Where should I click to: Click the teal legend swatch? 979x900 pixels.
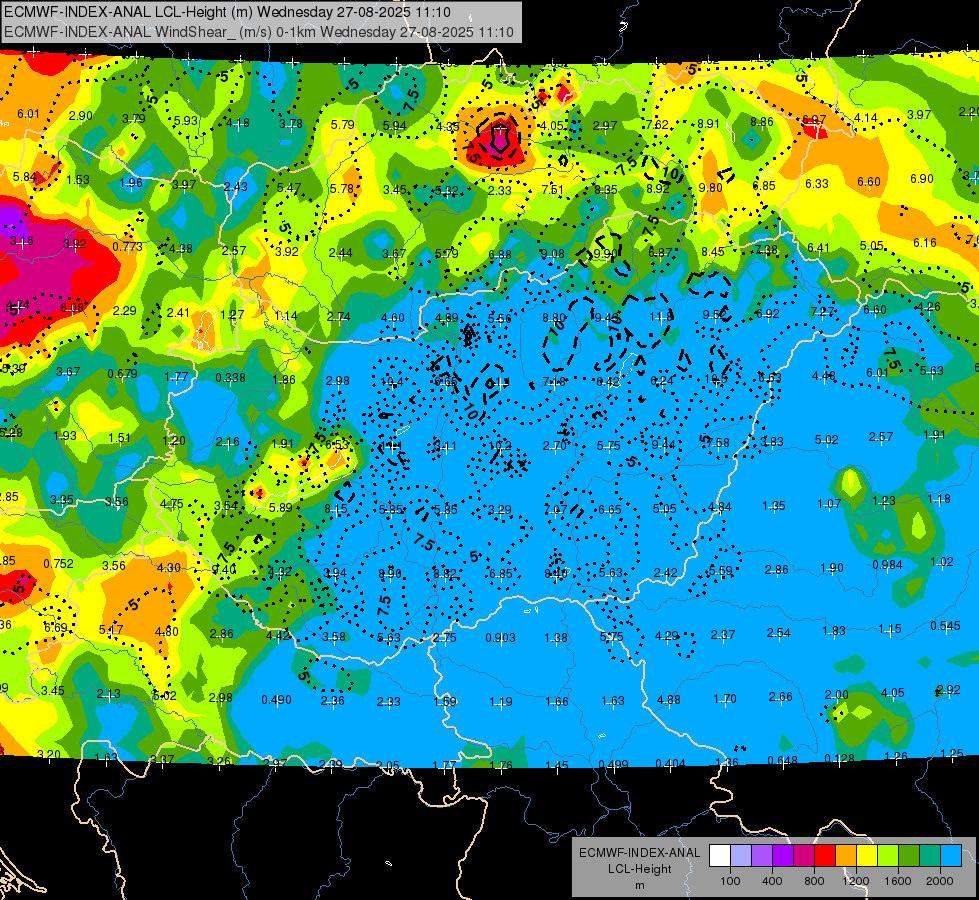930,855
